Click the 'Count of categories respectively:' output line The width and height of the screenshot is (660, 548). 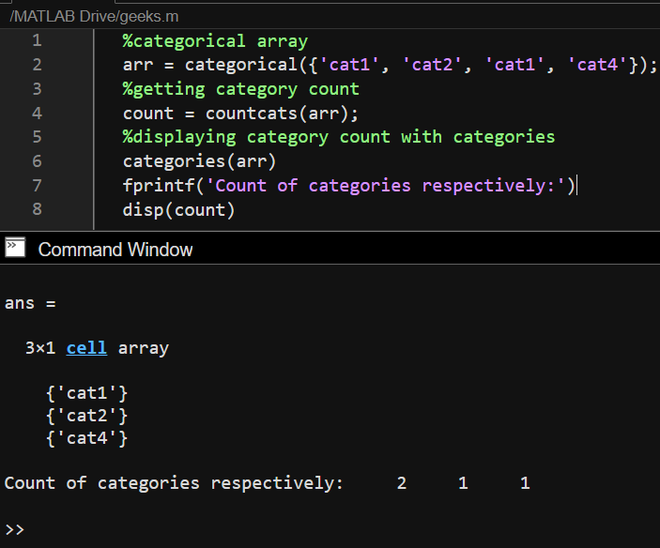[x=173, y=483]
